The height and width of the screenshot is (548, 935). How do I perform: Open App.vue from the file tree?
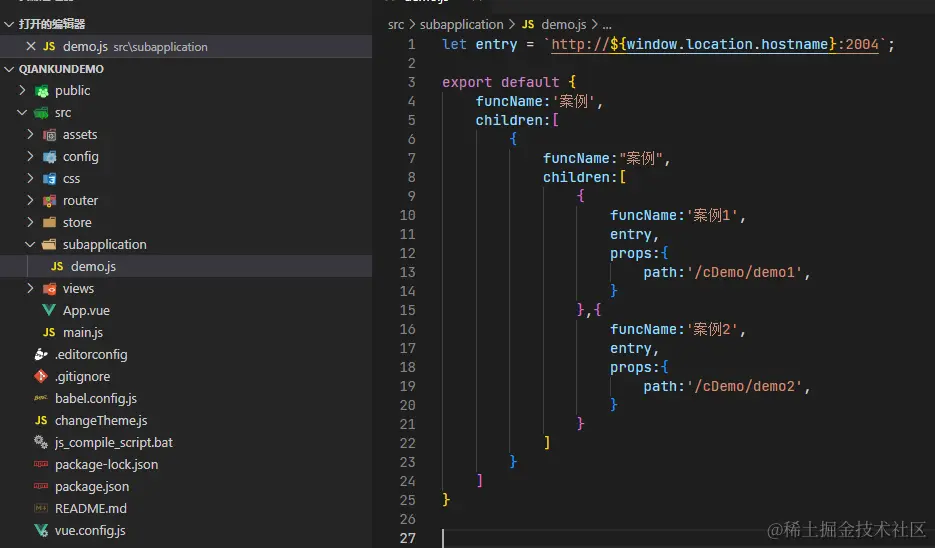click(x=86, y=311)
